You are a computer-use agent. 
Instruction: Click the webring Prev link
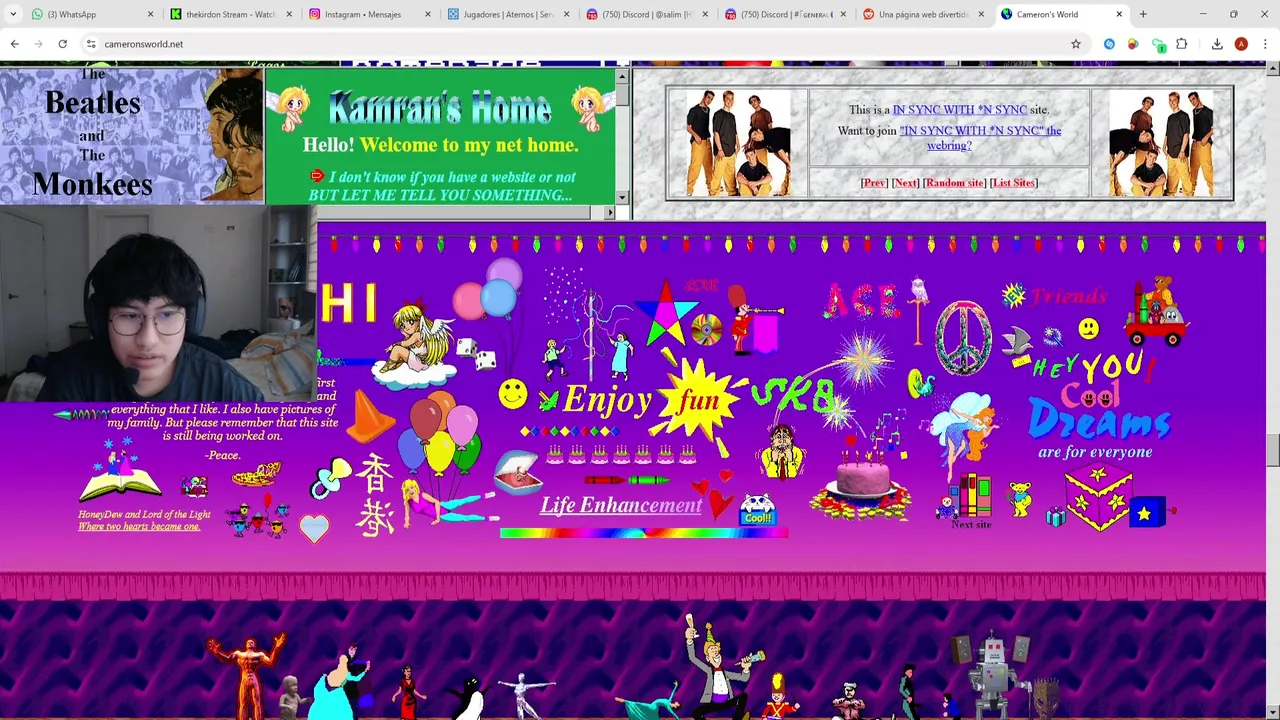click(x=874, y=183)
